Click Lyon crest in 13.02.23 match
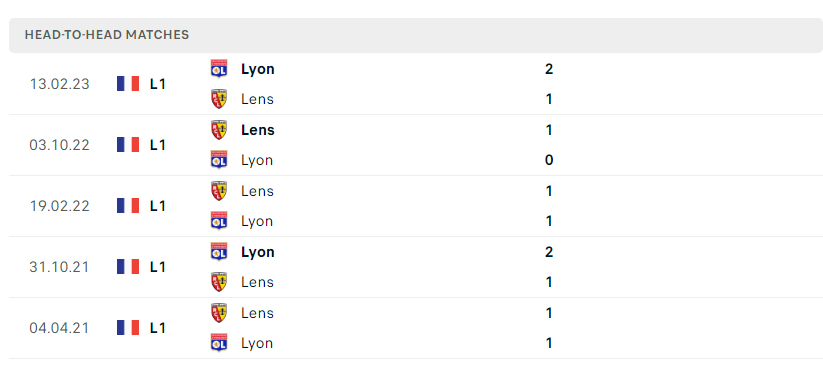 click(219, 69)
